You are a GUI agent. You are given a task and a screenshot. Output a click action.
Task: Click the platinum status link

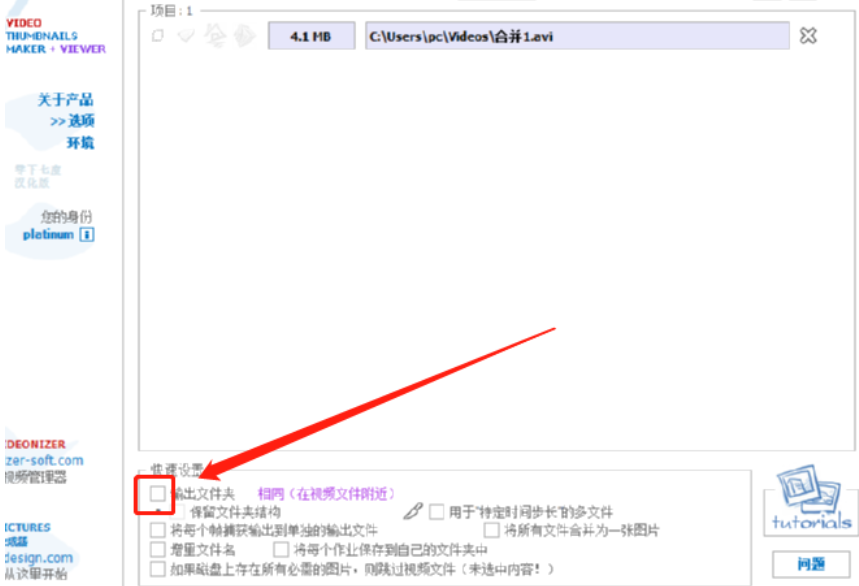(x=48, y=234)
